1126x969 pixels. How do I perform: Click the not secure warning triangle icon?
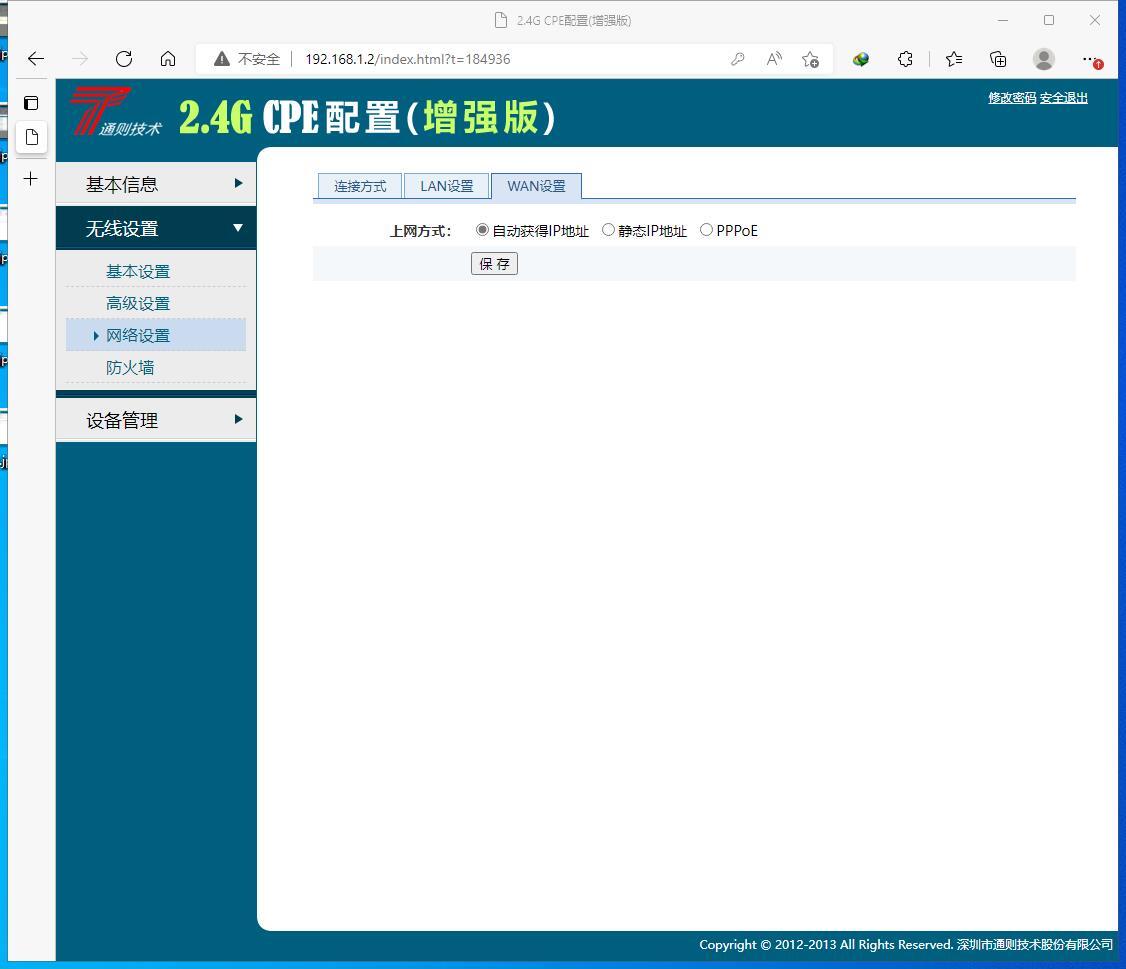222,59
